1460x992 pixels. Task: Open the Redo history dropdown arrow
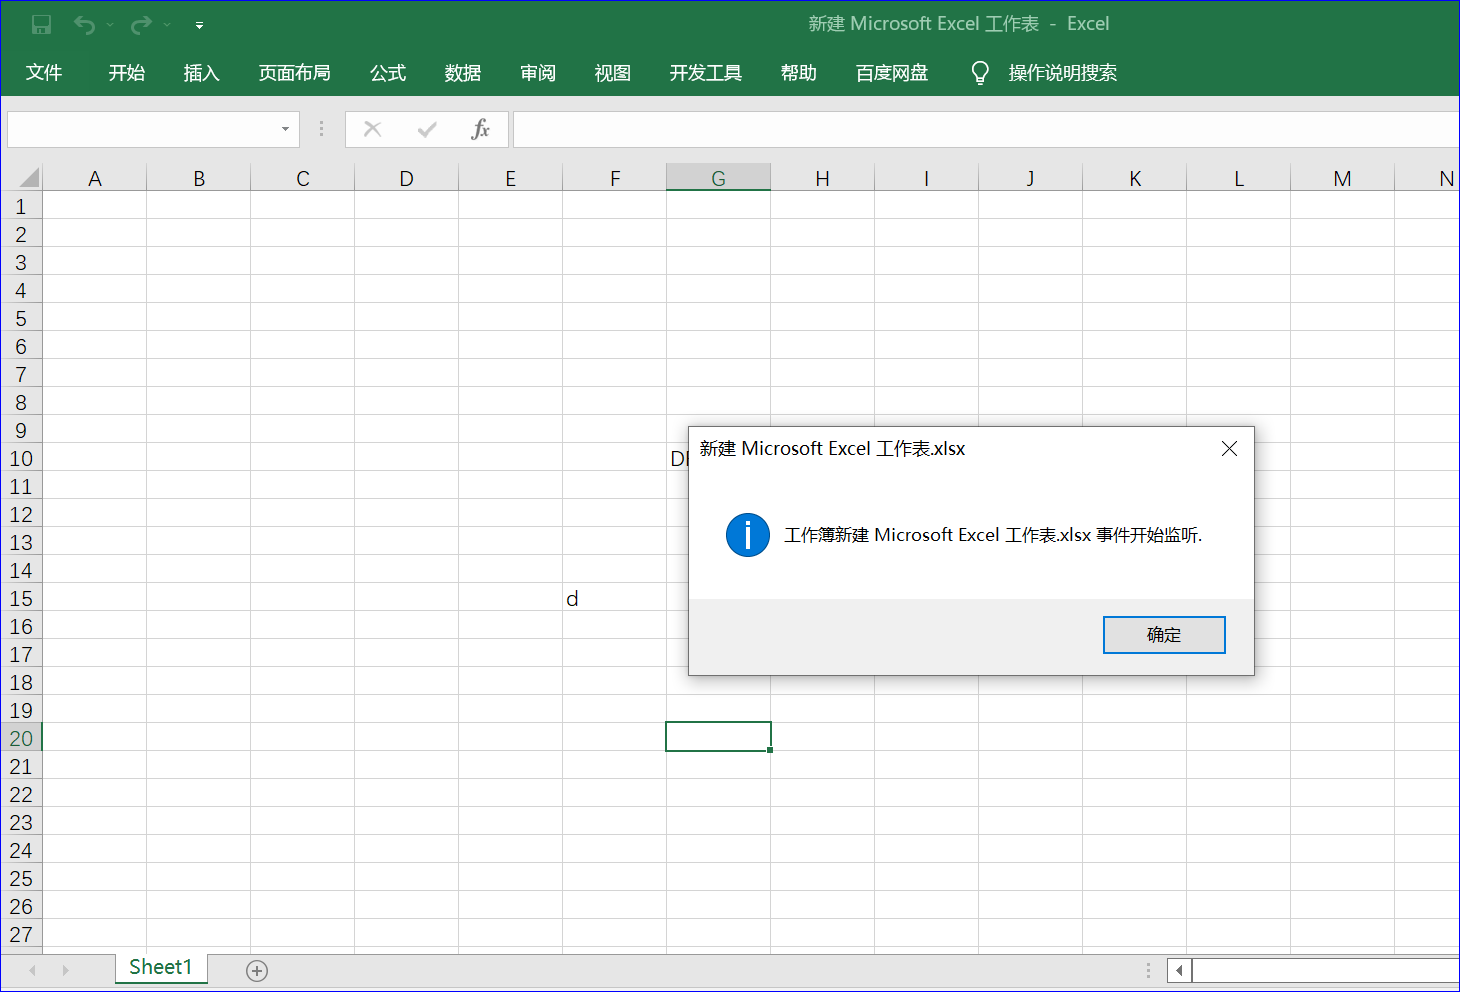[x=167, y=25]
